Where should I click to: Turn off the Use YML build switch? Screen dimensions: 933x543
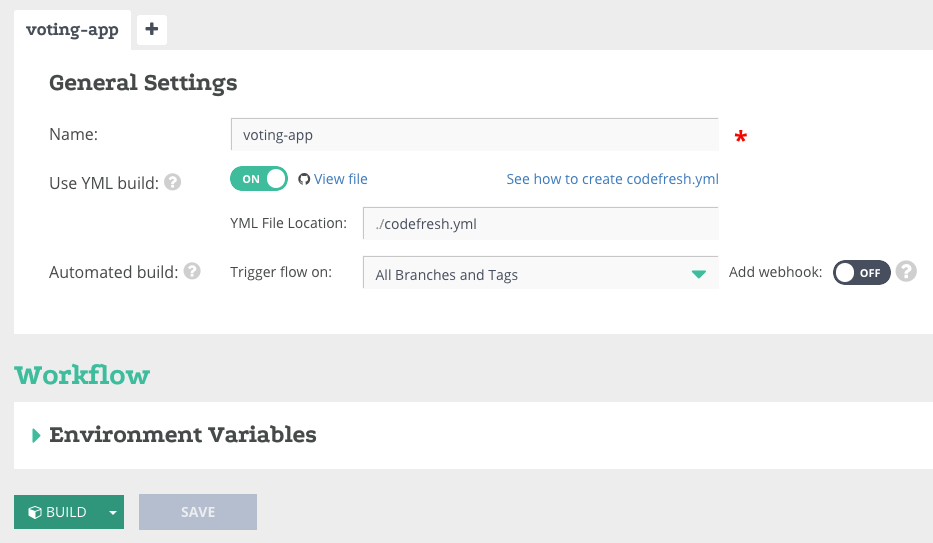[x=258, y=179]
